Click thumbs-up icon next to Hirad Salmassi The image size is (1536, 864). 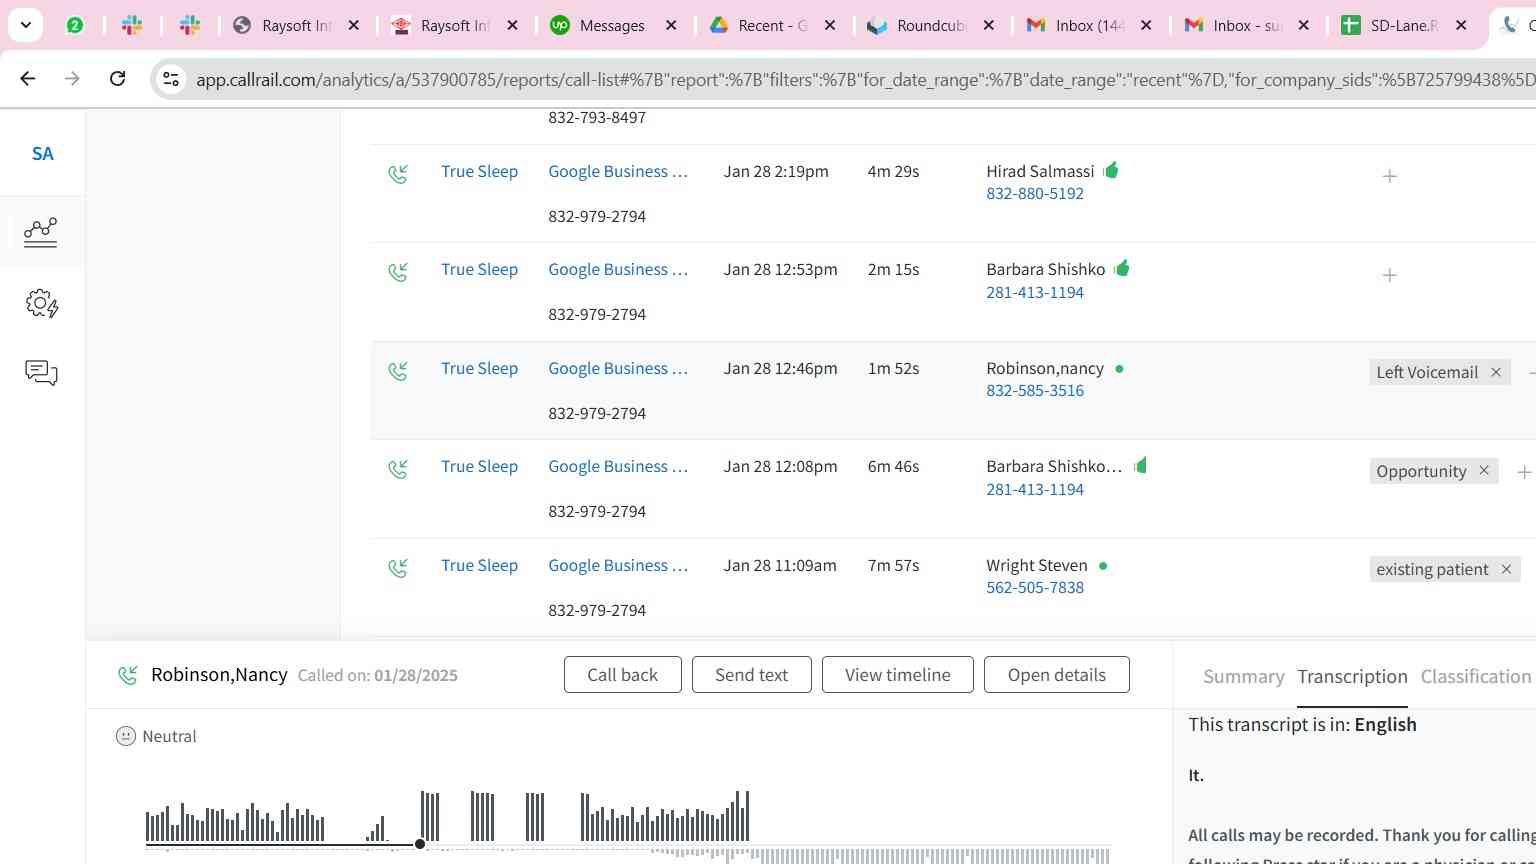coord(1111,170)
